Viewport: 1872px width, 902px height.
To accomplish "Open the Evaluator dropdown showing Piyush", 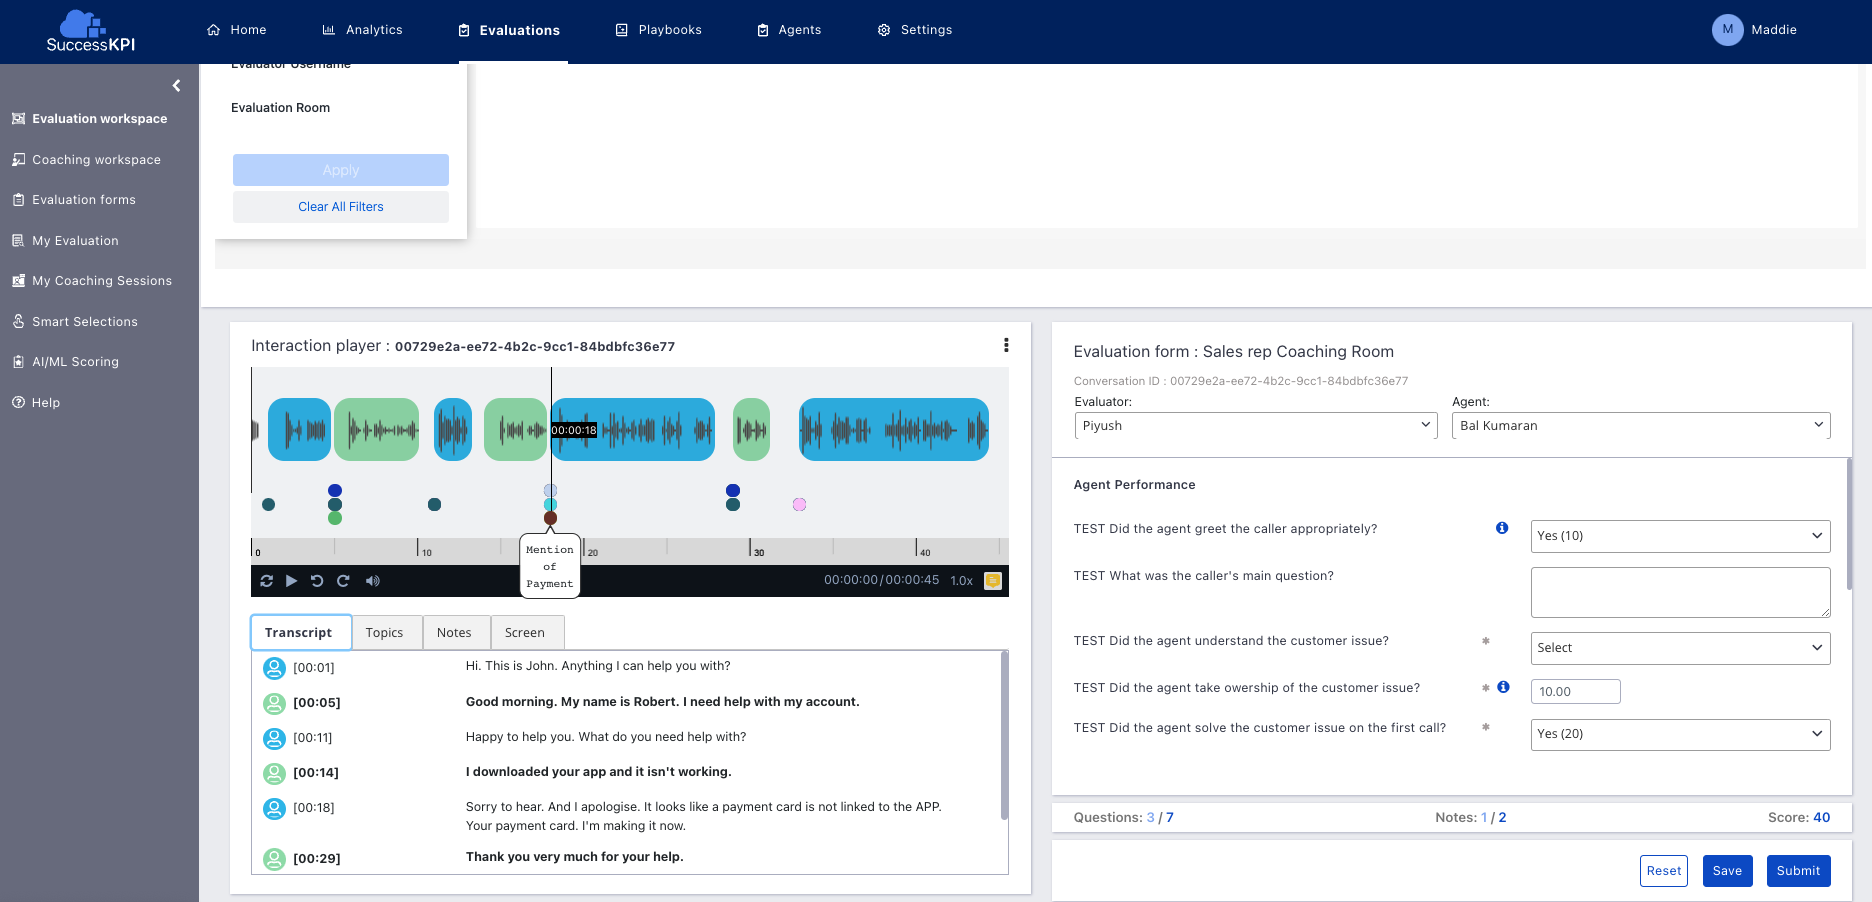I will point(1256,426).
